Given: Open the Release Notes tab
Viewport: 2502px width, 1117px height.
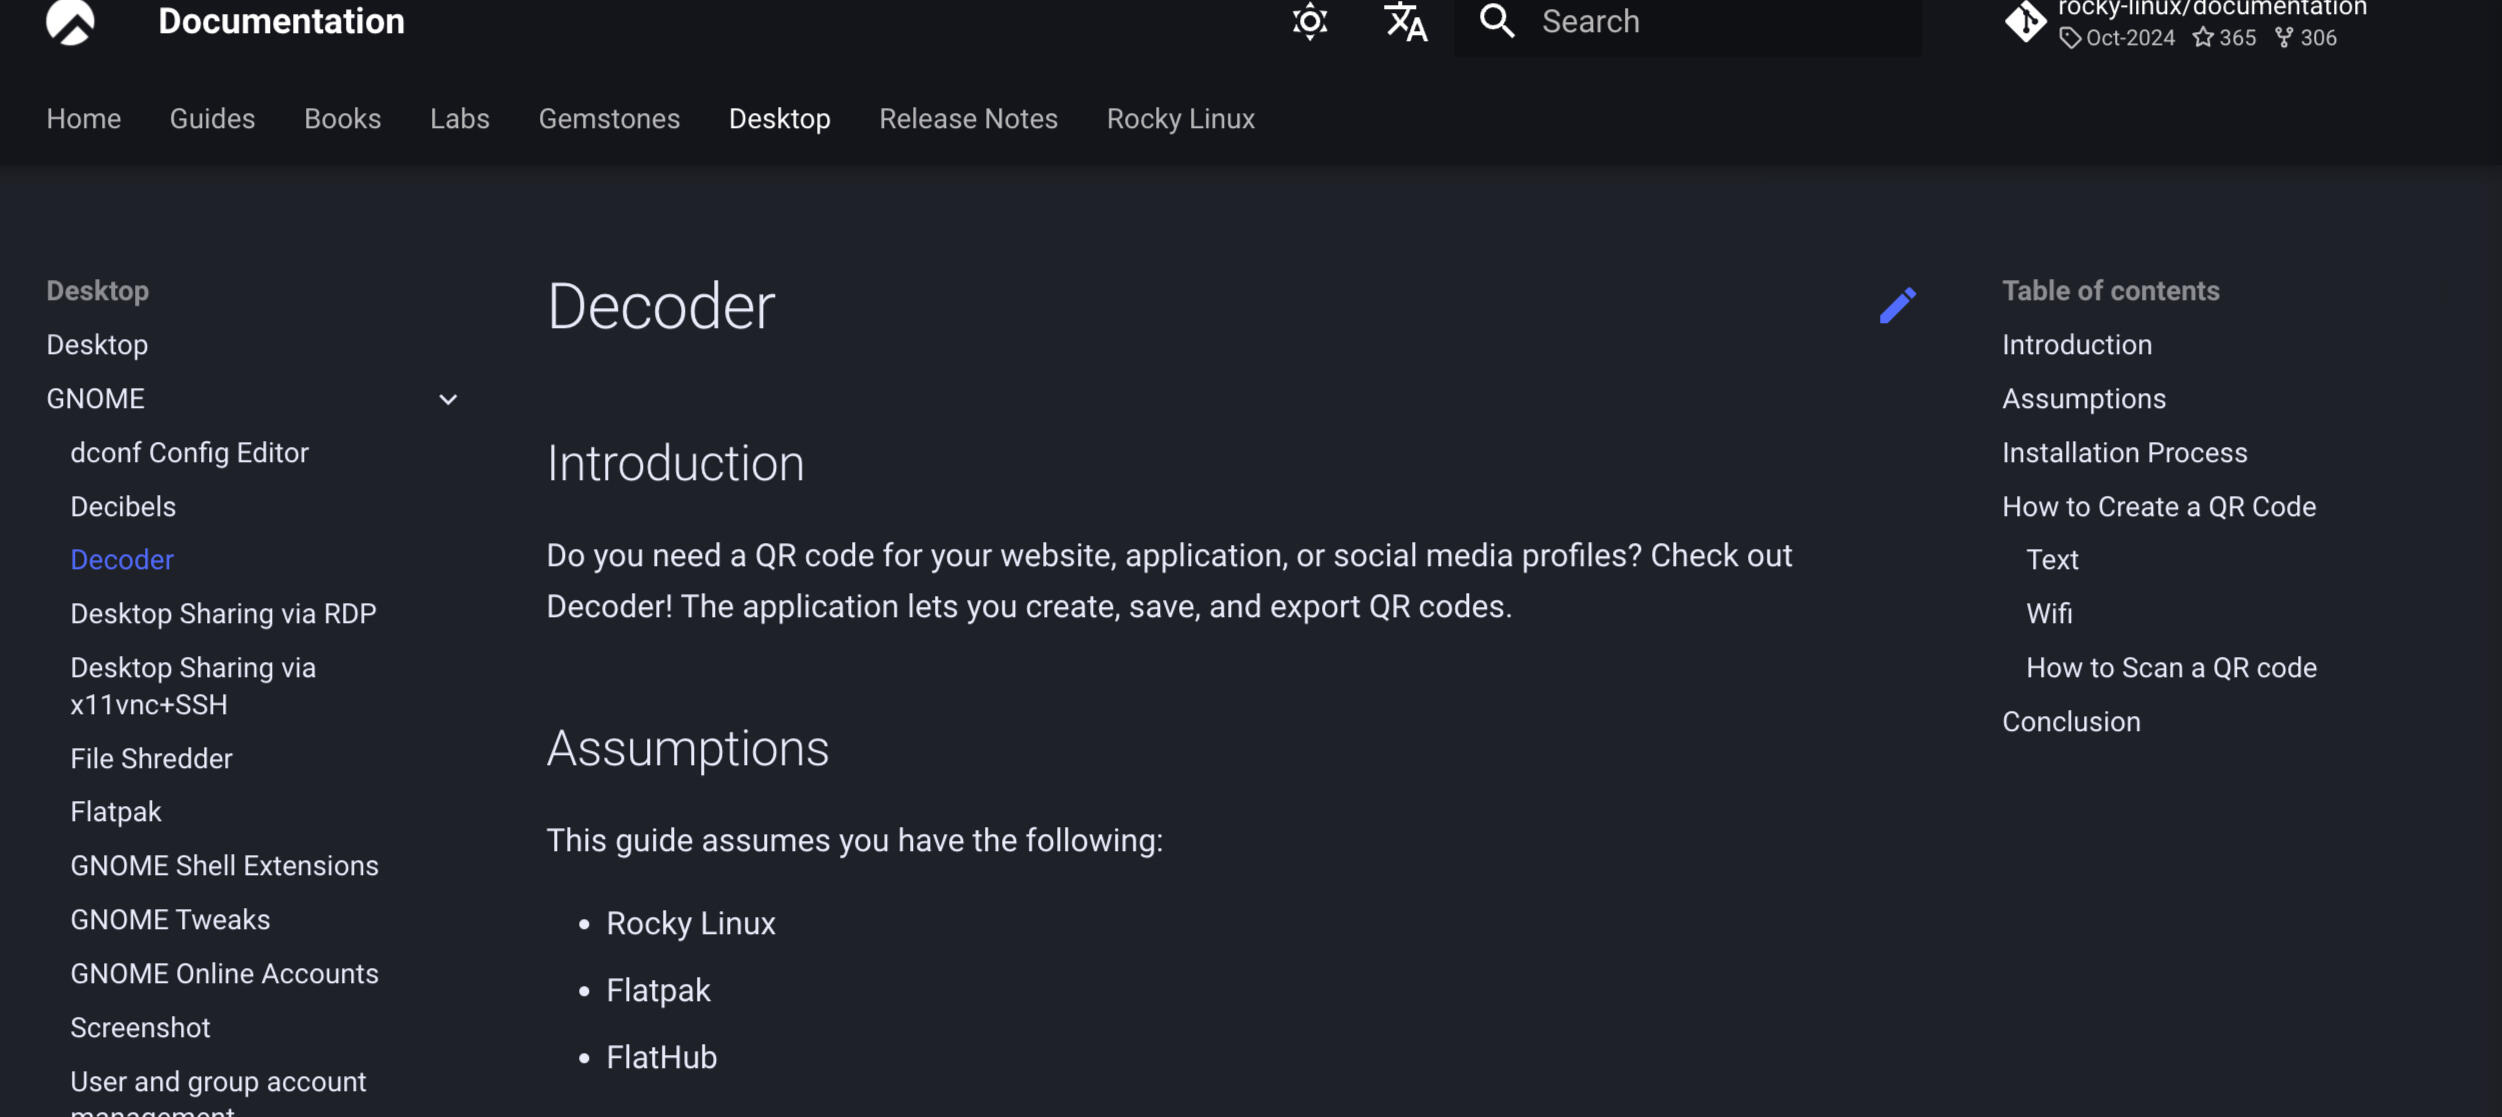Looking at the screenshot, I should 967,118.
